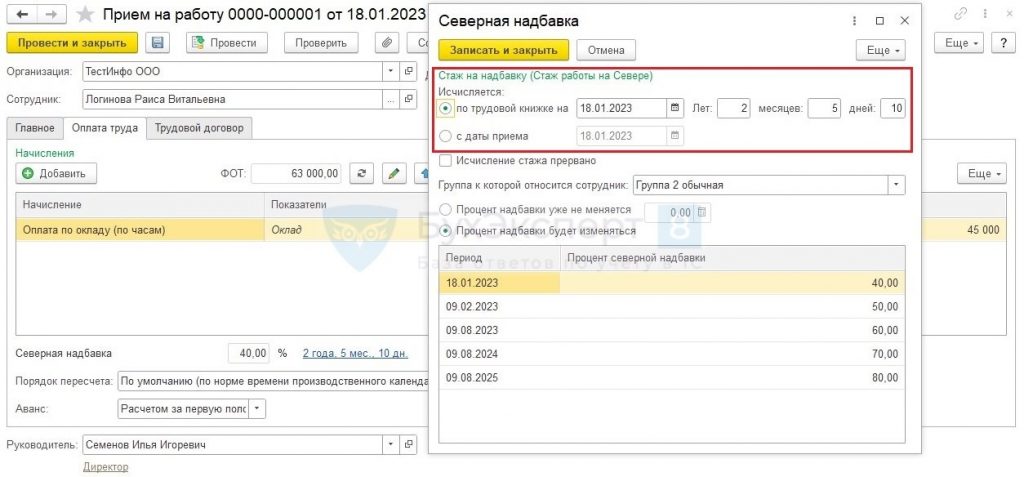Click Провести и закрыть button

pyautogui.click(x=72, y=43)
